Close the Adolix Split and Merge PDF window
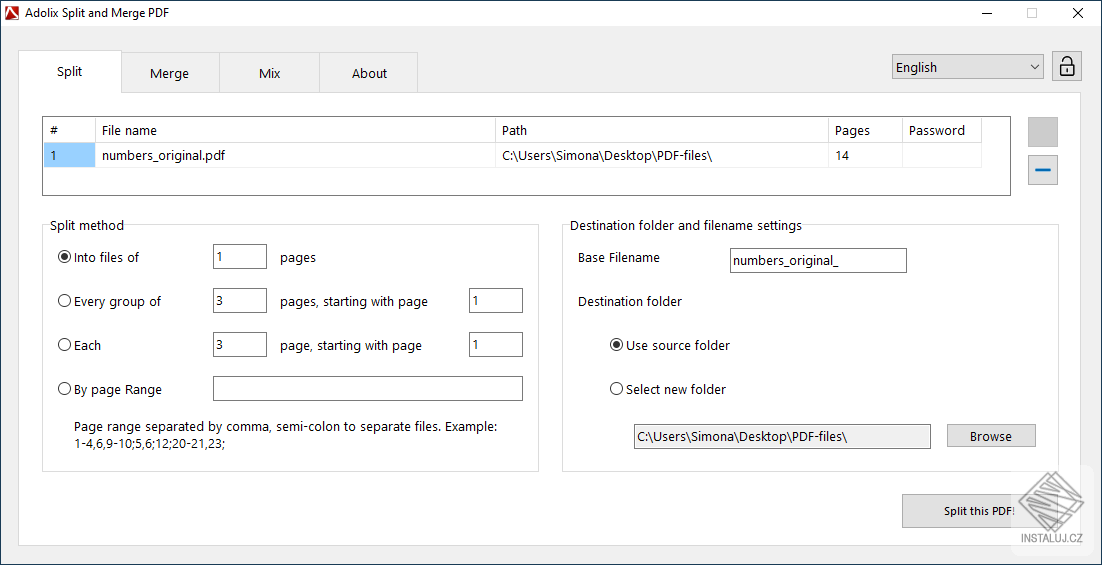 point(1076,13)
